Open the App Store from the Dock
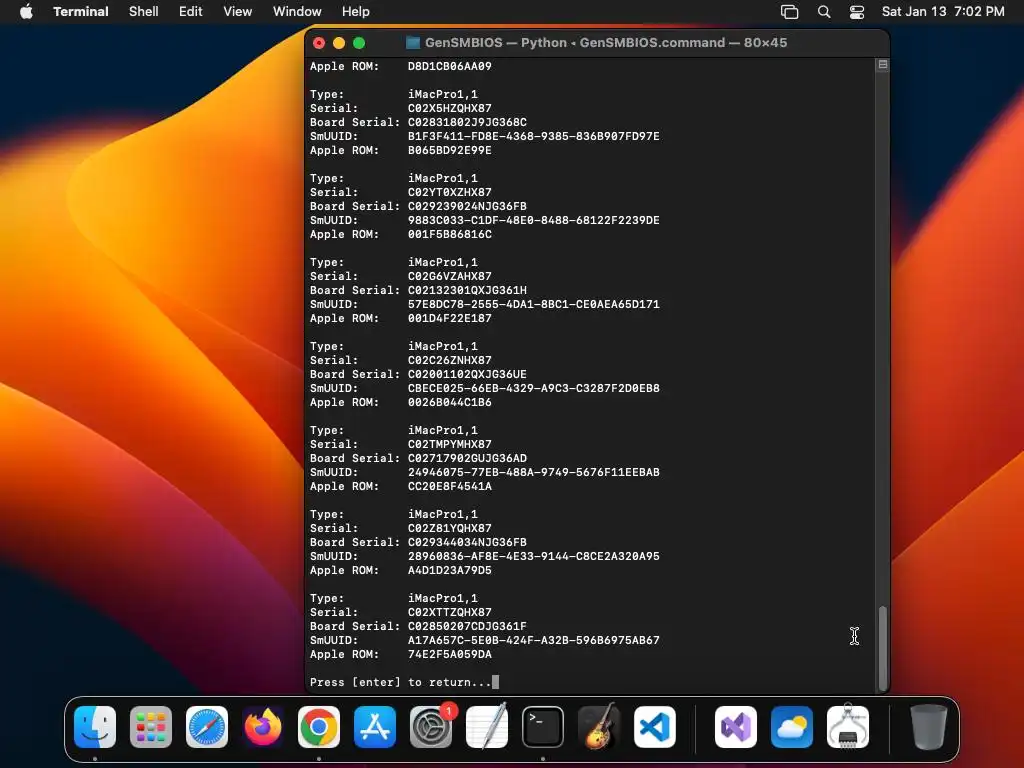 [x=375, y=727]
